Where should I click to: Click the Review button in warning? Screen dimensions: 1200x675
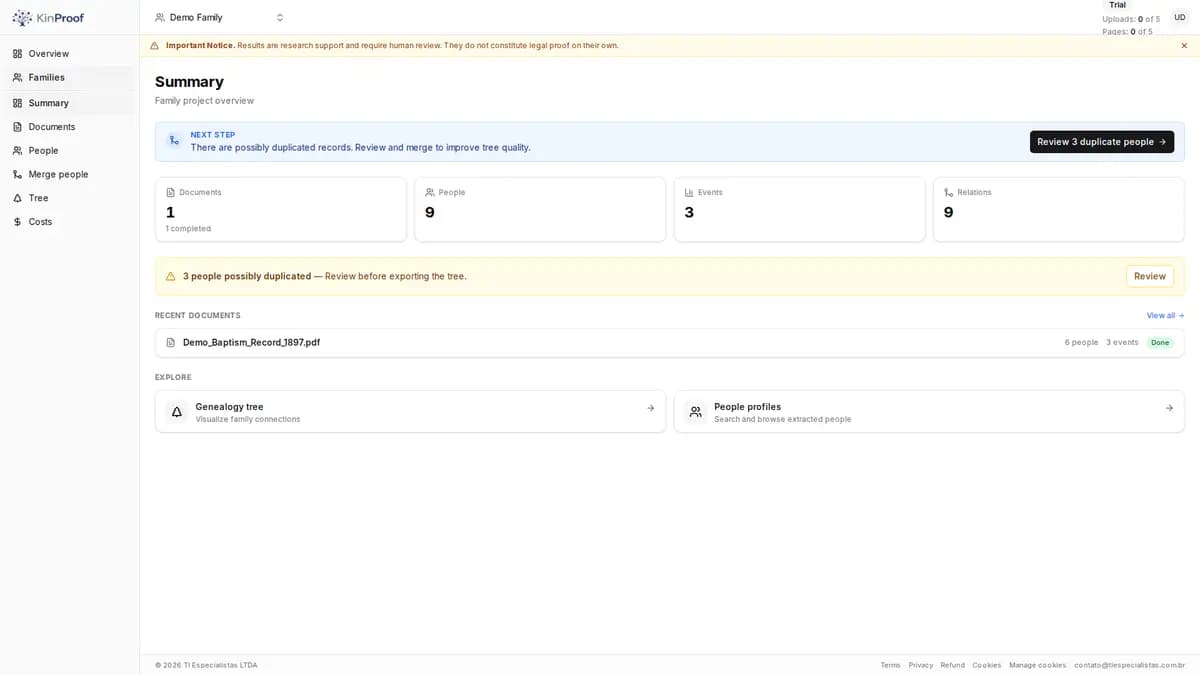[x=1150, y=276]
